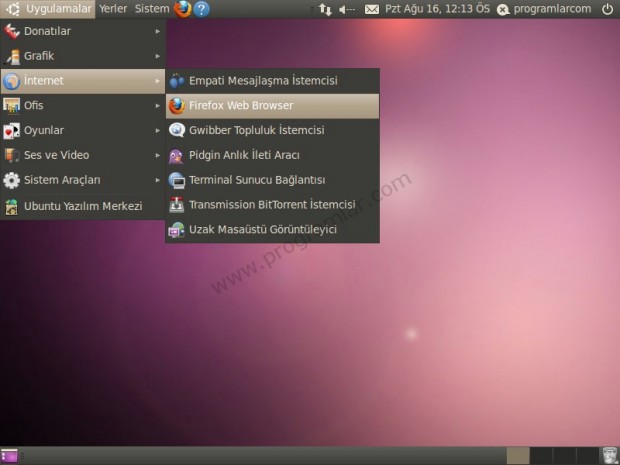This screenshot has height=465, width=620.
Task: Expand arrow next to Oyunlar
Action: click(x=157, y=130)
